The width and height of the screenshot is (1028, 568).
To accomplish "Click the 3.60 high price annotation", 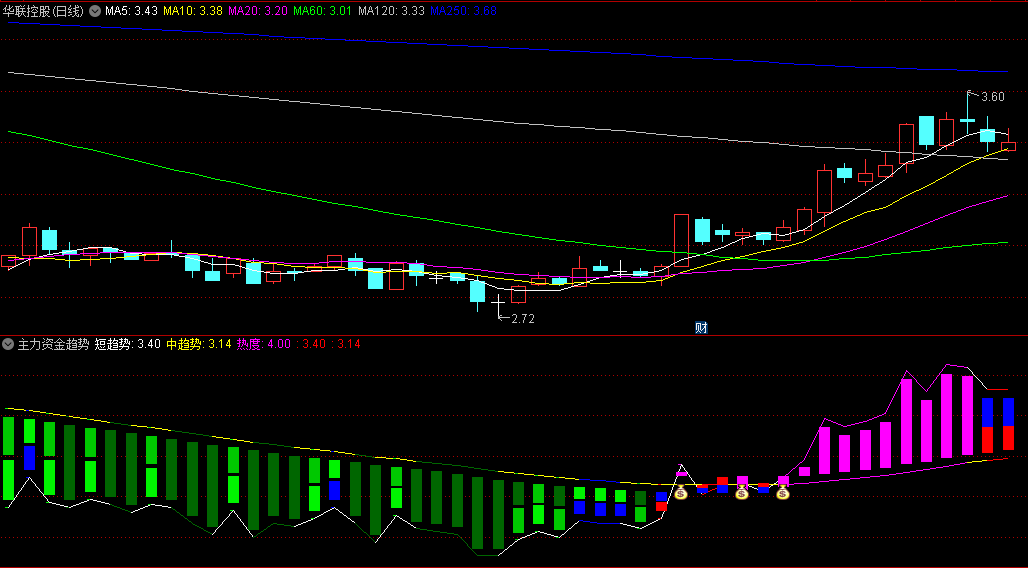I will 992,97.
